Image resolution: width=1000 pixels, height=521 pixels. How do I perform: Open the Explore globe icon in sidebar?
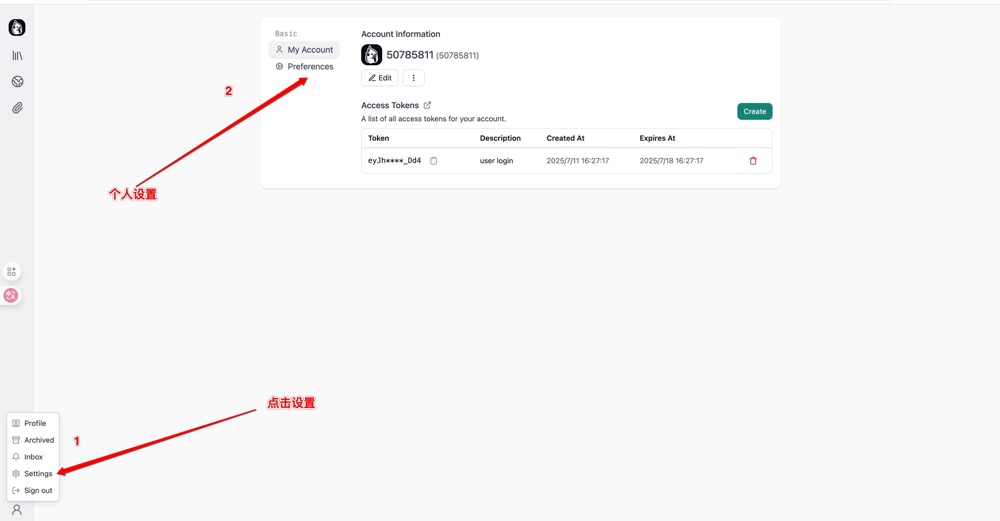[17, 82]
